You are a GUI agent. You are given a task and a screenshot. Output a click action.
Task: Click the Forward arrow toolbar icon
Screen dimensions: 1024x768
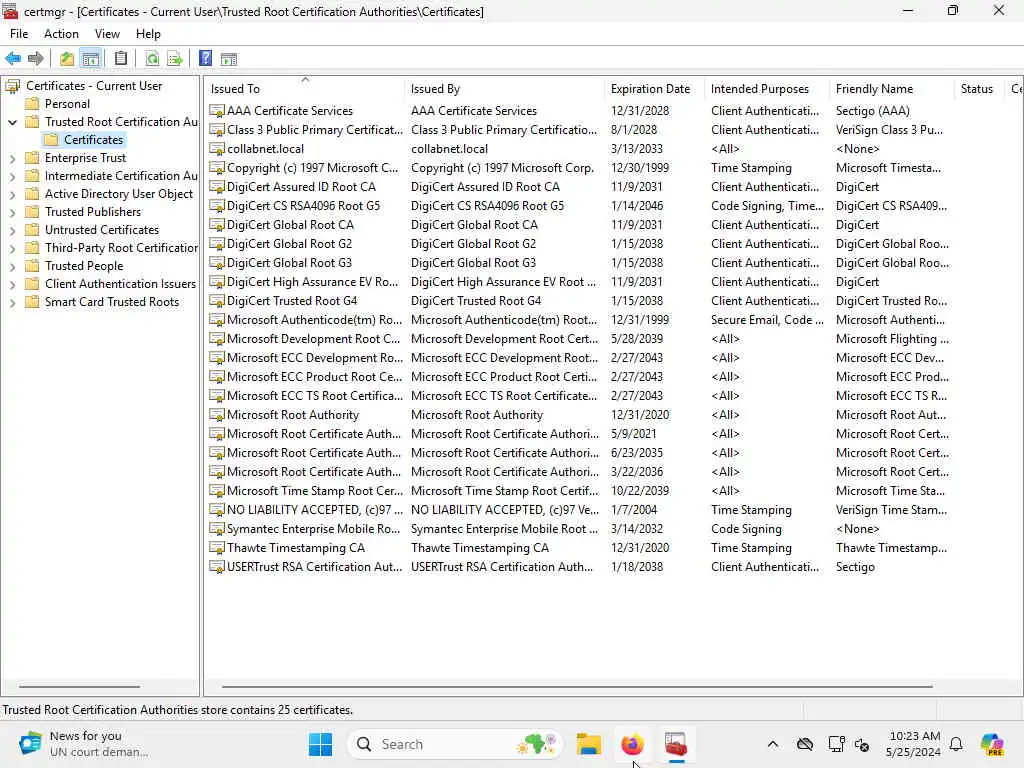pyautogui.click(x=36, y=59)
